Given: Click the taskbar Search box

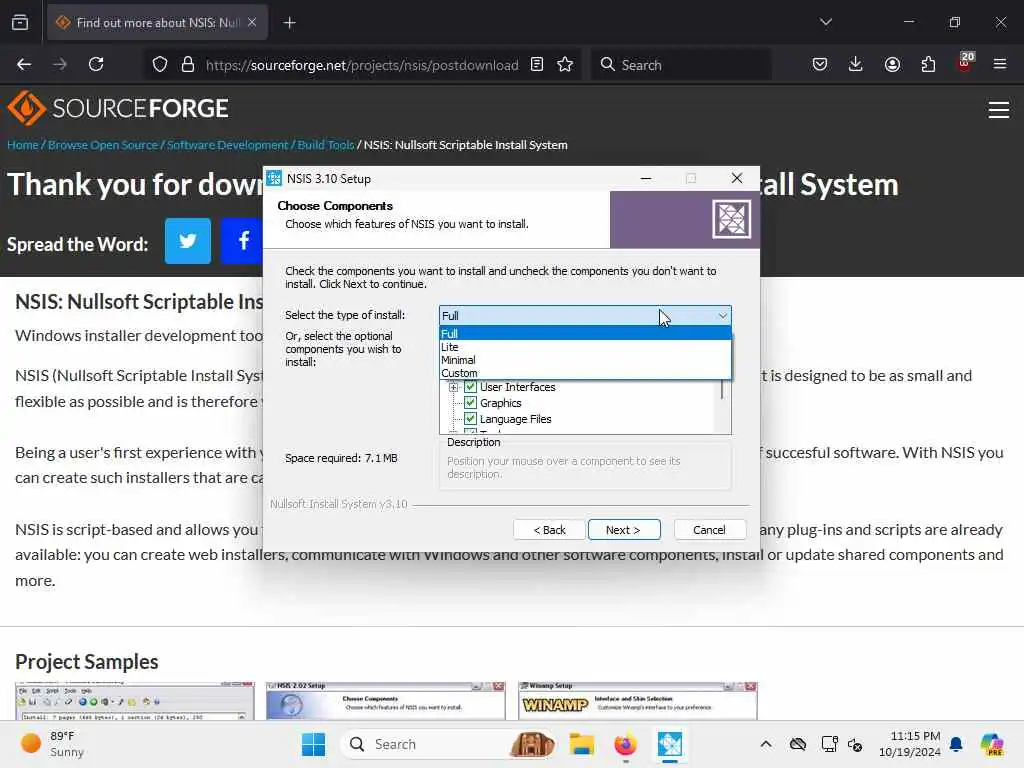Looking at the screenshot, I should coord(449,744).
